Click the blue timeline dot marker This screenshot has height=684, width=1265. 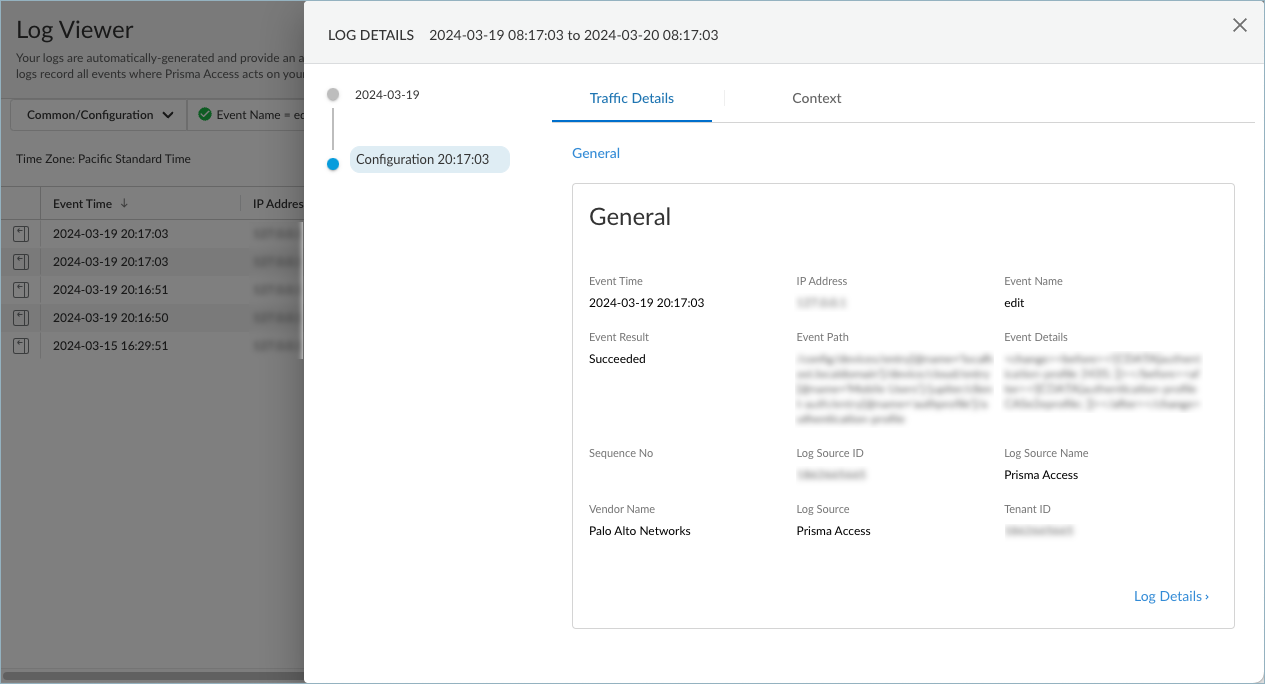coord(333,164)
